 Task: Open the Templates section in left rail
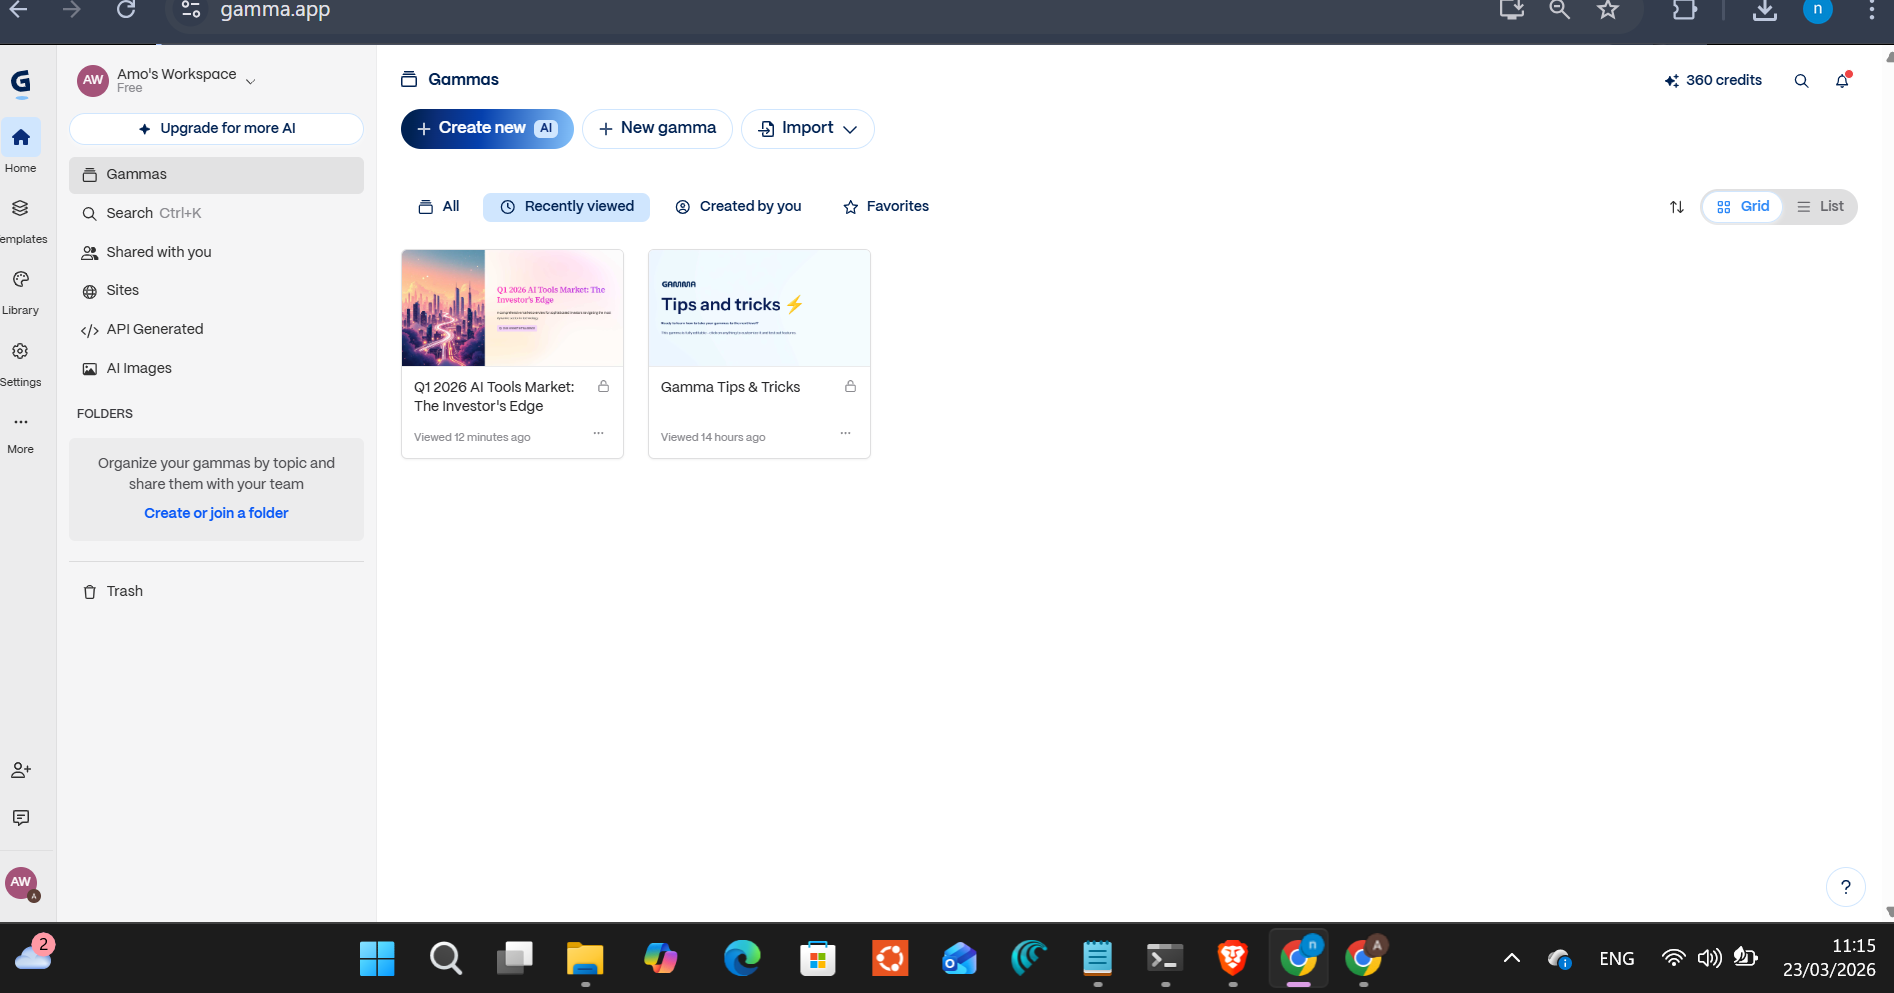(x=21, y=219)
